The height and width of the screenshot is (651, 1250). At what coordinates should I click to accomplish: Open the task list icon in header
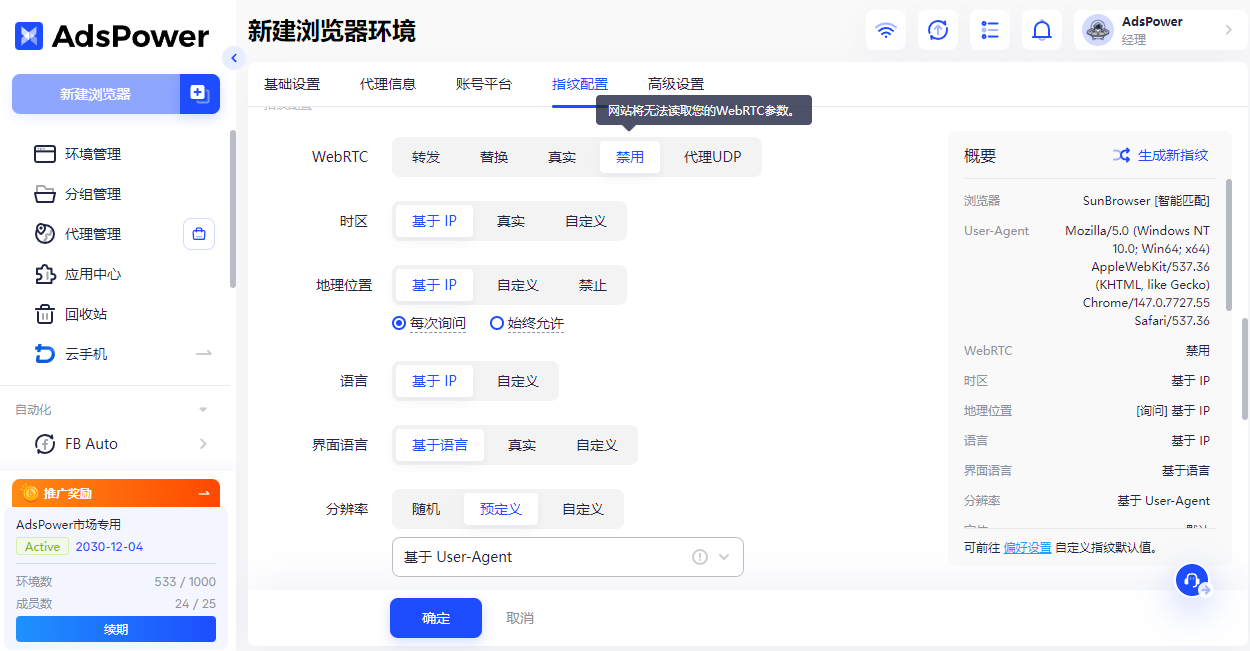click(x=990, y=30)
